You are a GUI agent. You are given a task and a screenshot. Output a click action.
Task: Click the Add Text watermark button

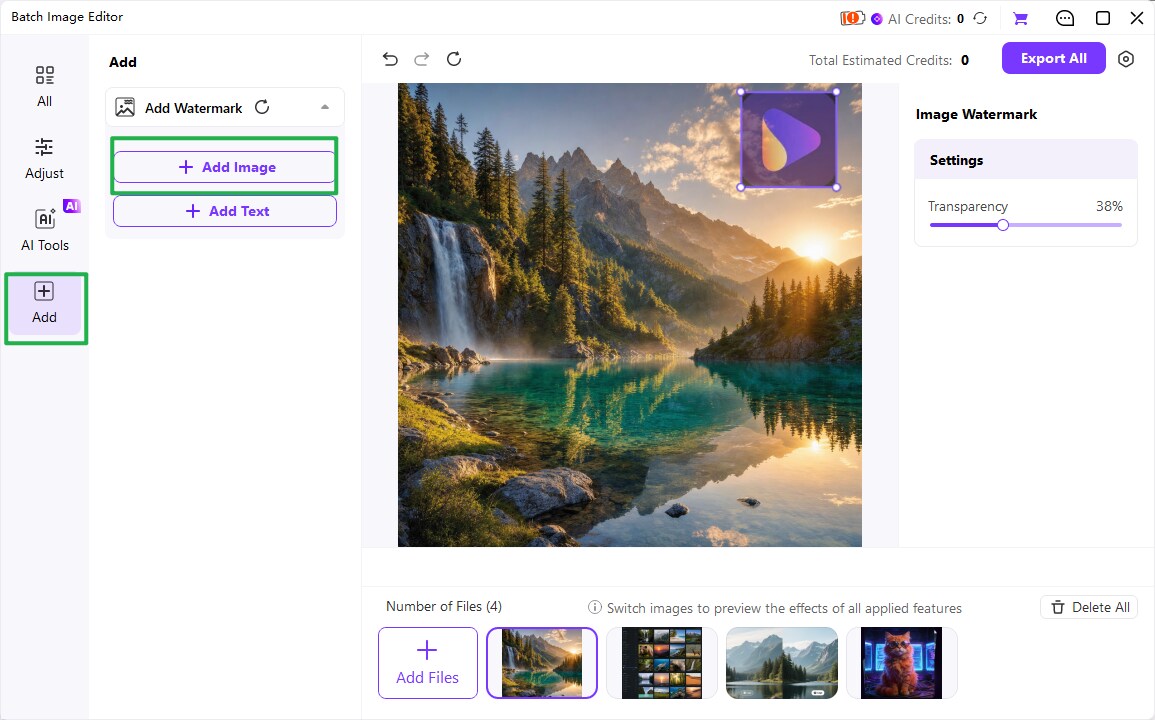[x=225, y=211]
